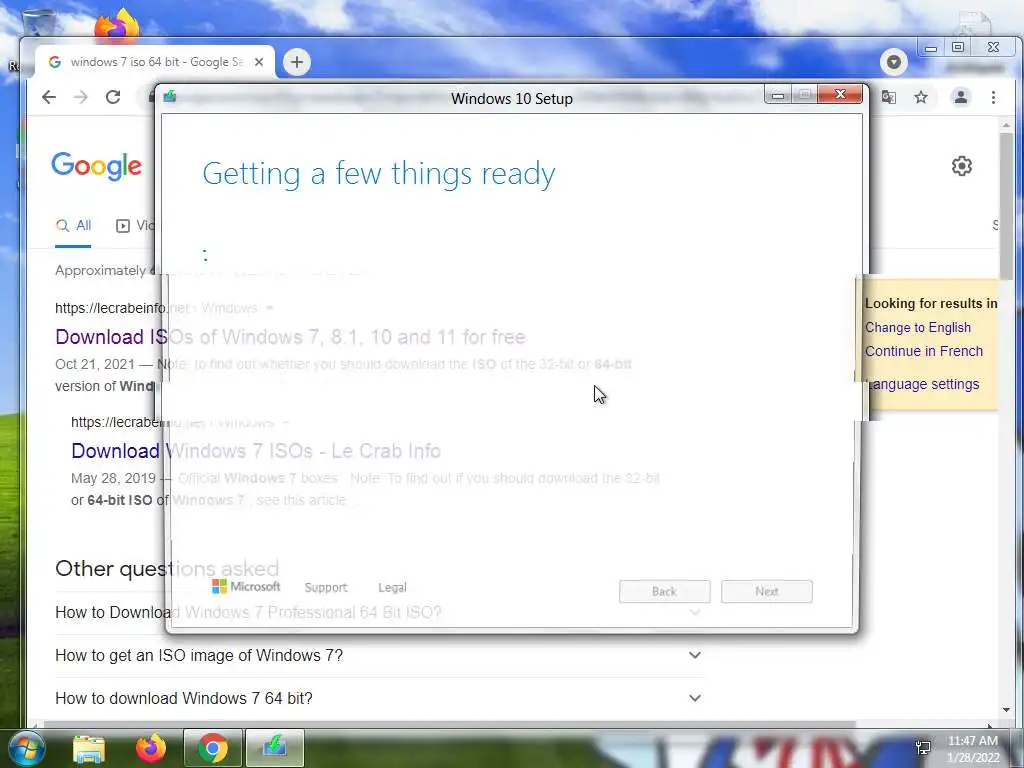1024x768 pixels.
Task: Click the Chrome back arrow
Action: 49,97
